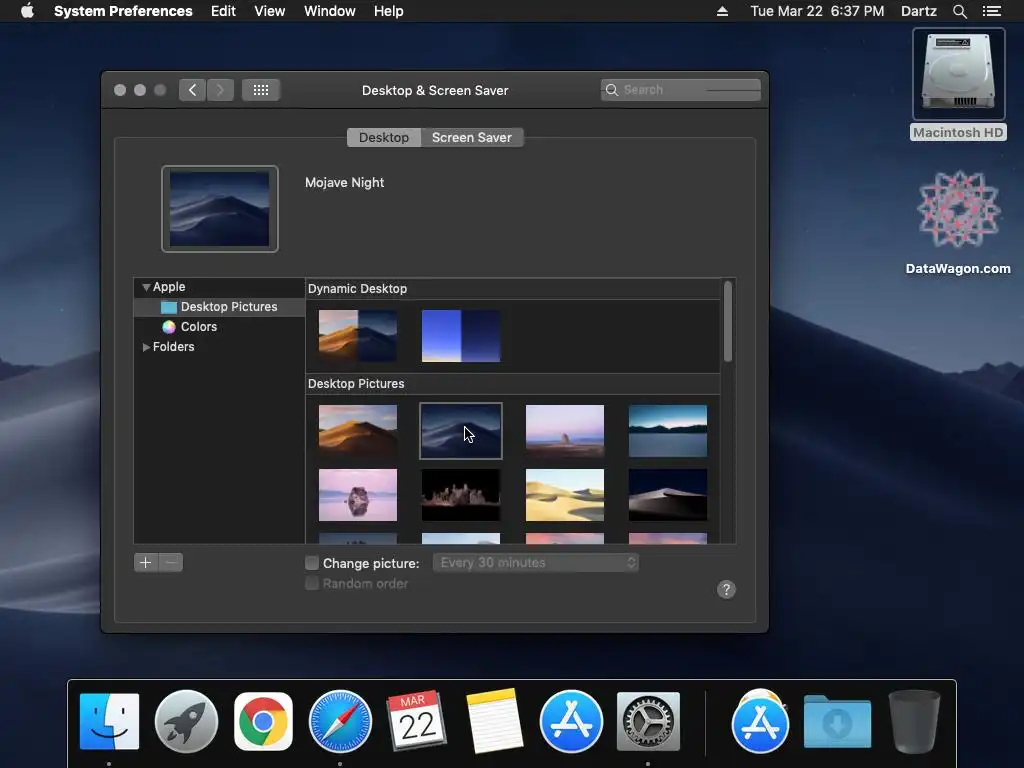Open Spotlight search in menu bar
This screenshot has height=768, width=1024.
click(x=959, y=11)
